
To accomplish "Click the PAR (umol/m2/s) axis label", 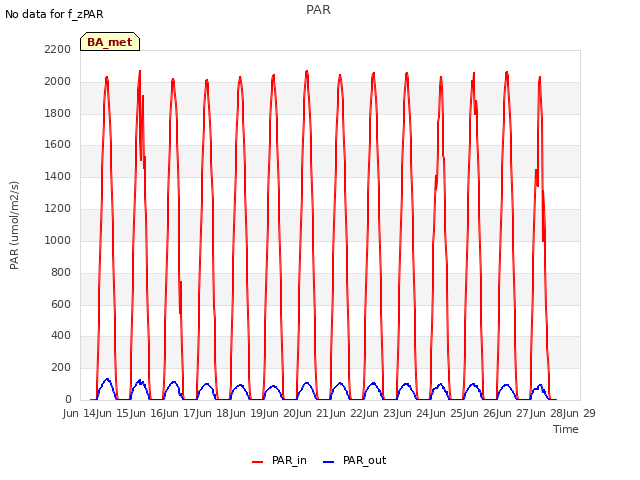I will tap(14, 225).
